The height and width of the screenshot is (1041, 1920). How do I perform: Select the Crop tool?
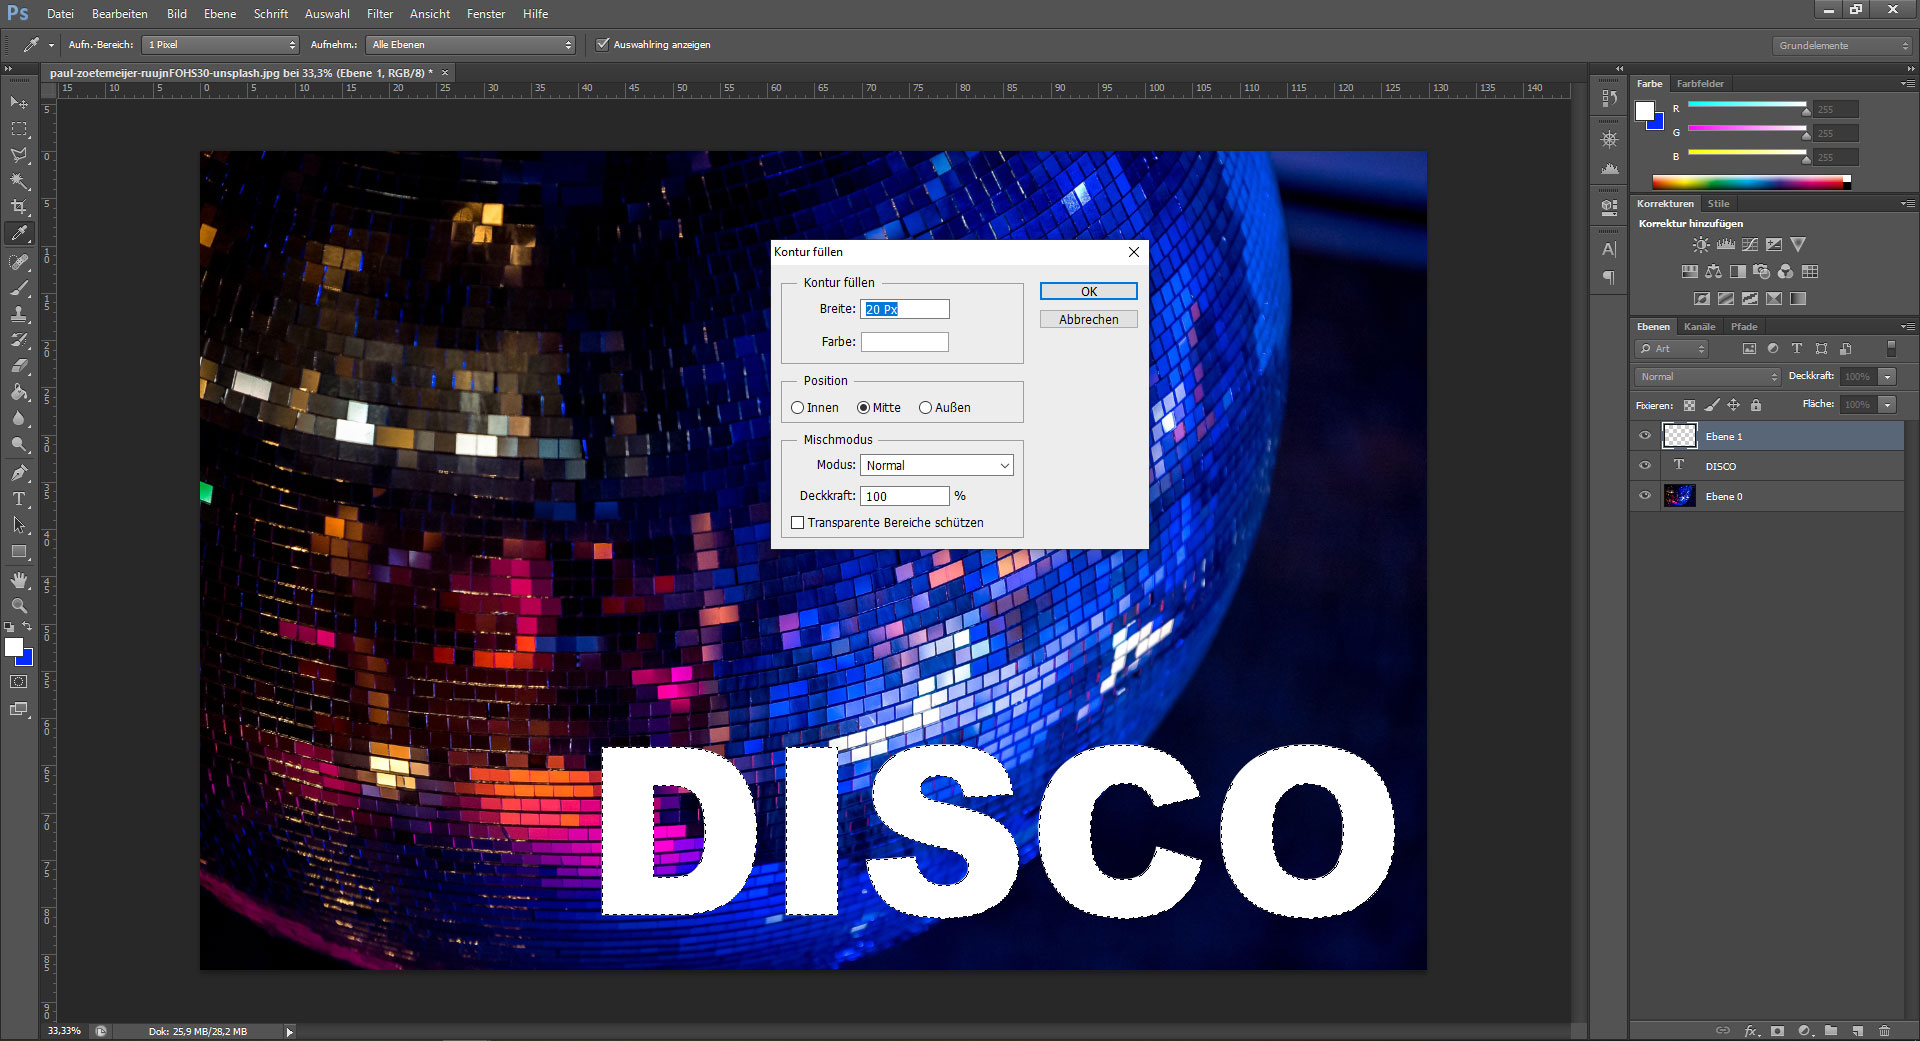click(x=19, y=207)
